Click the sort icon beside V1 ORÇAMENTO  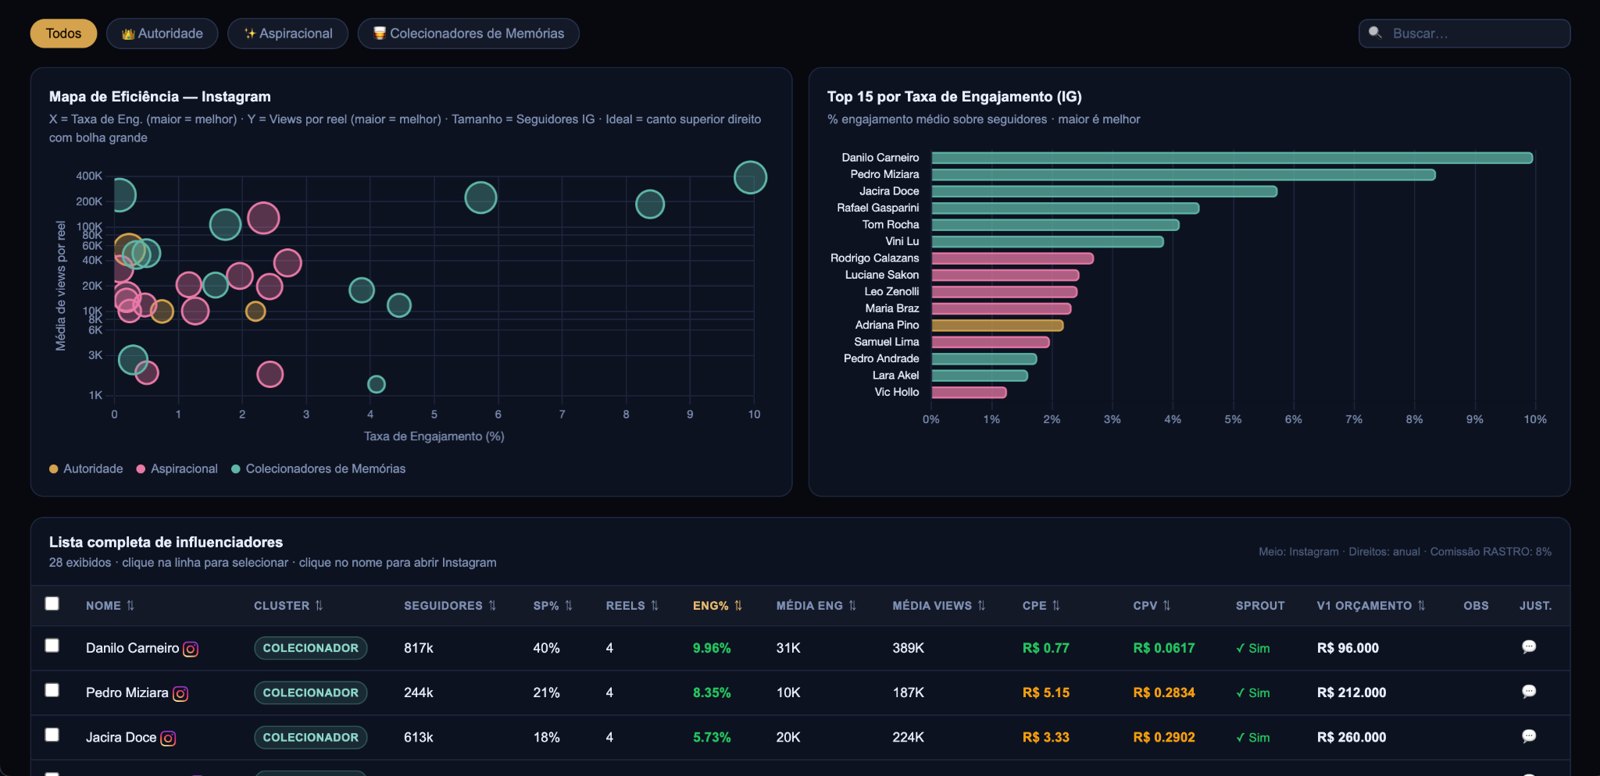pyautogui.click(x=1421, y=606)
